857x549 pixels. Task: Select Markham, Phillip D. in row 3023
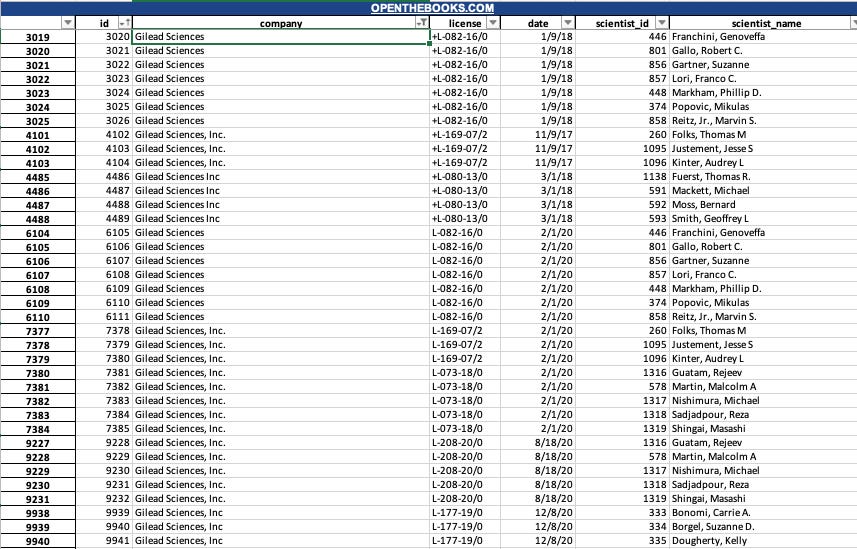[763, 92]
